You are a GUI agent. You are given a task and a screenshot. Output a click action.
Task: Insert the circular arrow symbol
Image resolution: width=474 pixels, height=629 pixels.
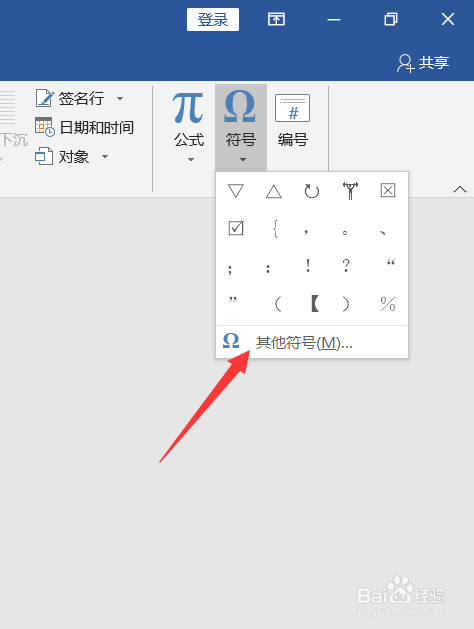click(311, 191)
